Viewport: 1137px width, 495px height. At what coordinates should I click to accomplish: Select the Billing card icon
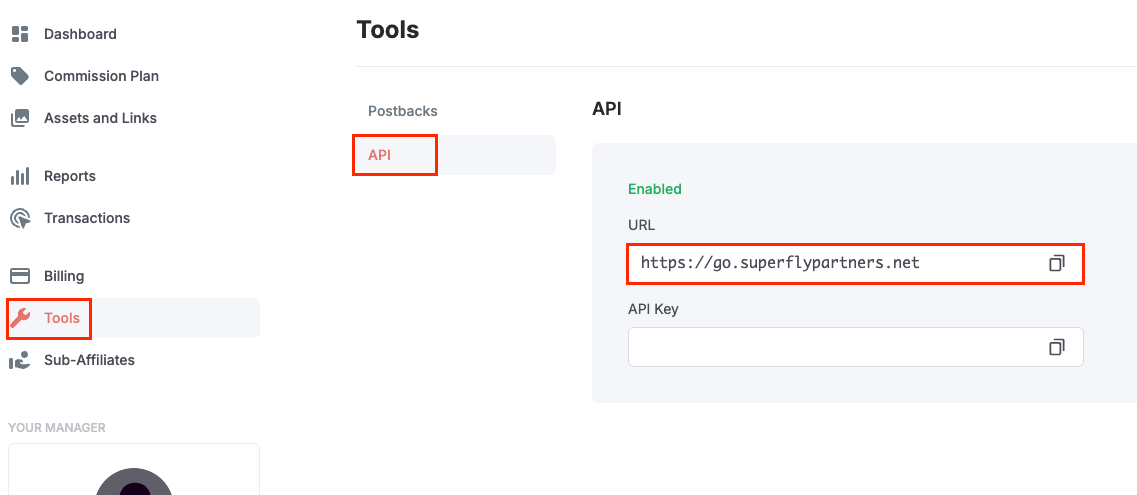[x=20, y=276]
